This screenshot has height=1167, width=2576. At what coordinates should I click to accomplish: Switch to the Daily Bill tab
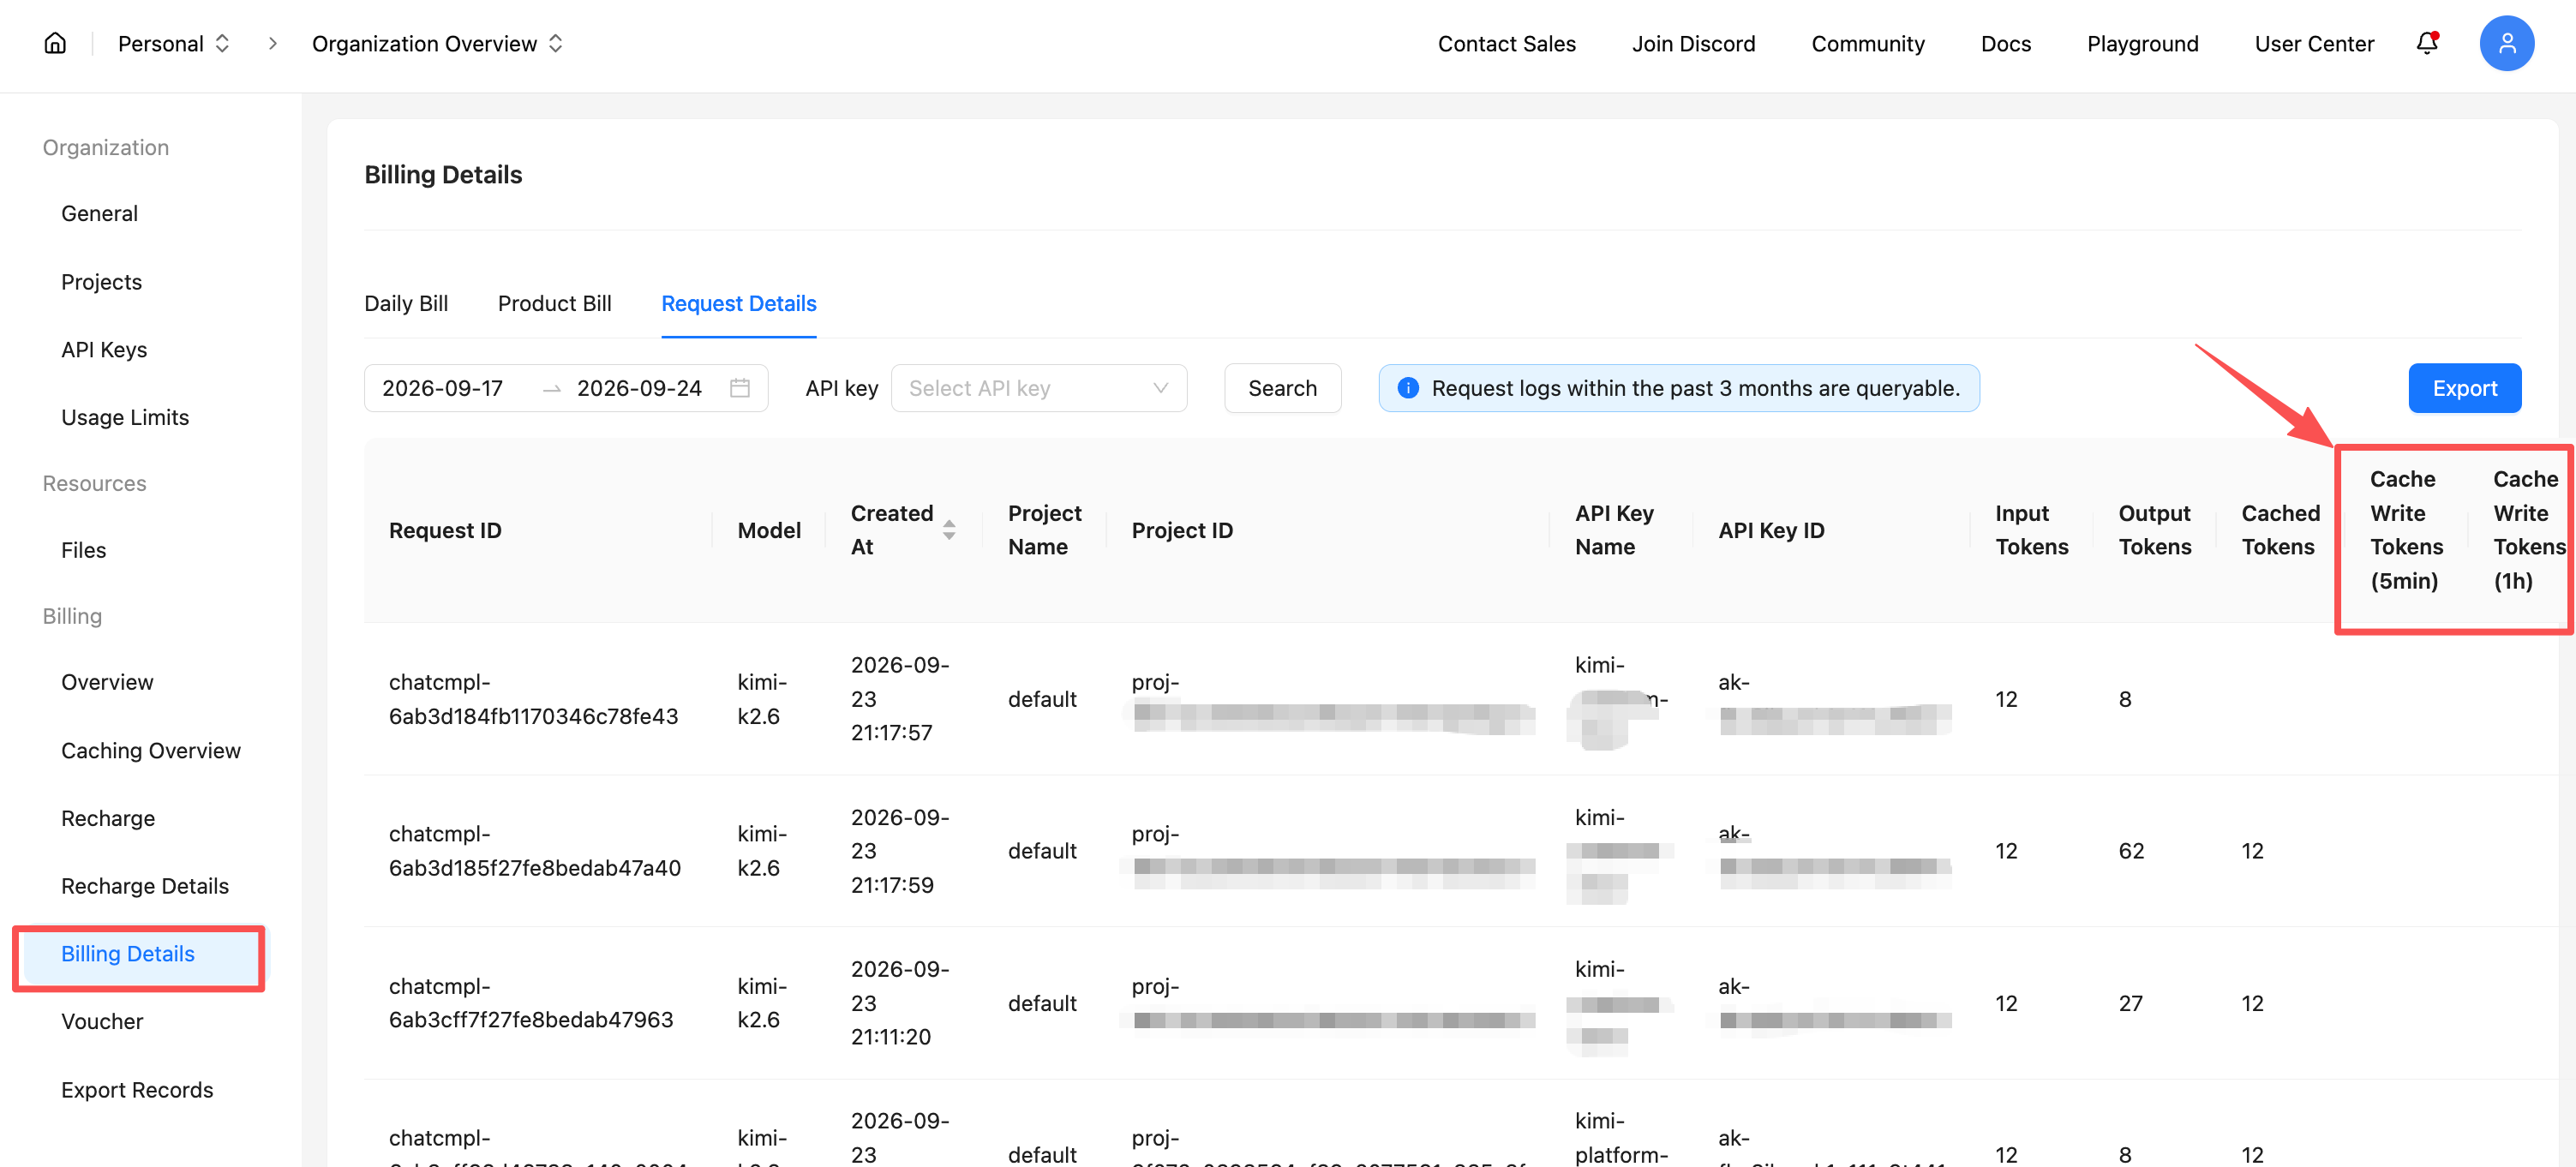point(406,303)
